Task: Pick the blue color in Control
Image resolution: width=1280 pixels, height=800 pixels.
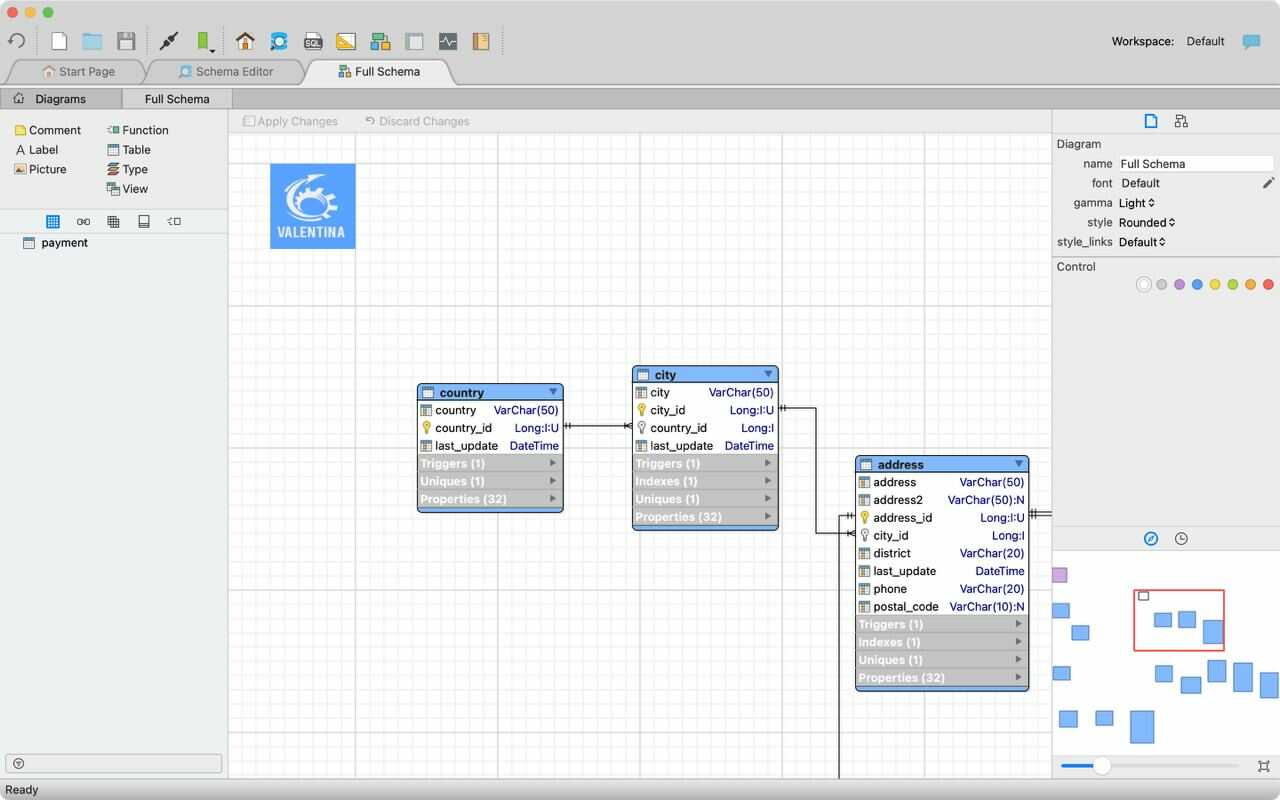Action: (1197, 285)
